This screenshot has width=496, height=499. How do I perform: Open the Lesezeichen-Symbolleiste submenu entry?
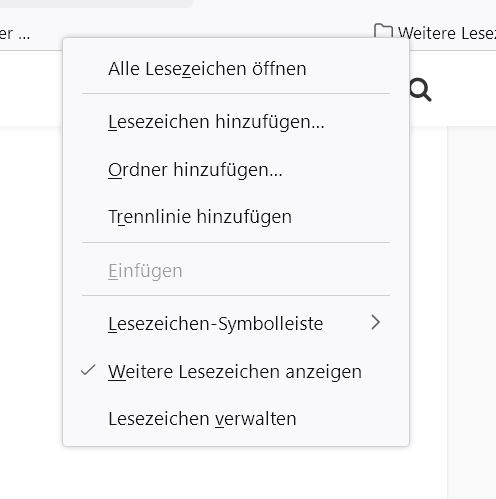[x=236, y=324]
